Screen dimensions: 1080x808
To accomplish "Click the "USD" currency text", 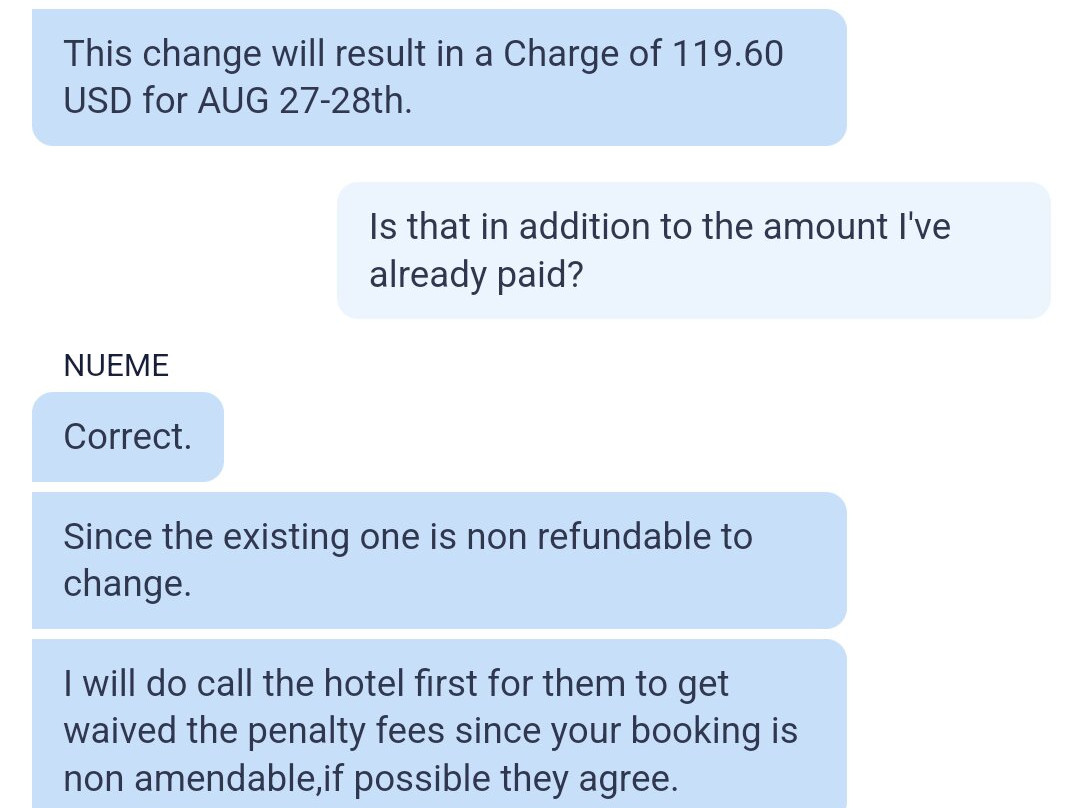I will [x=97, y=102].
